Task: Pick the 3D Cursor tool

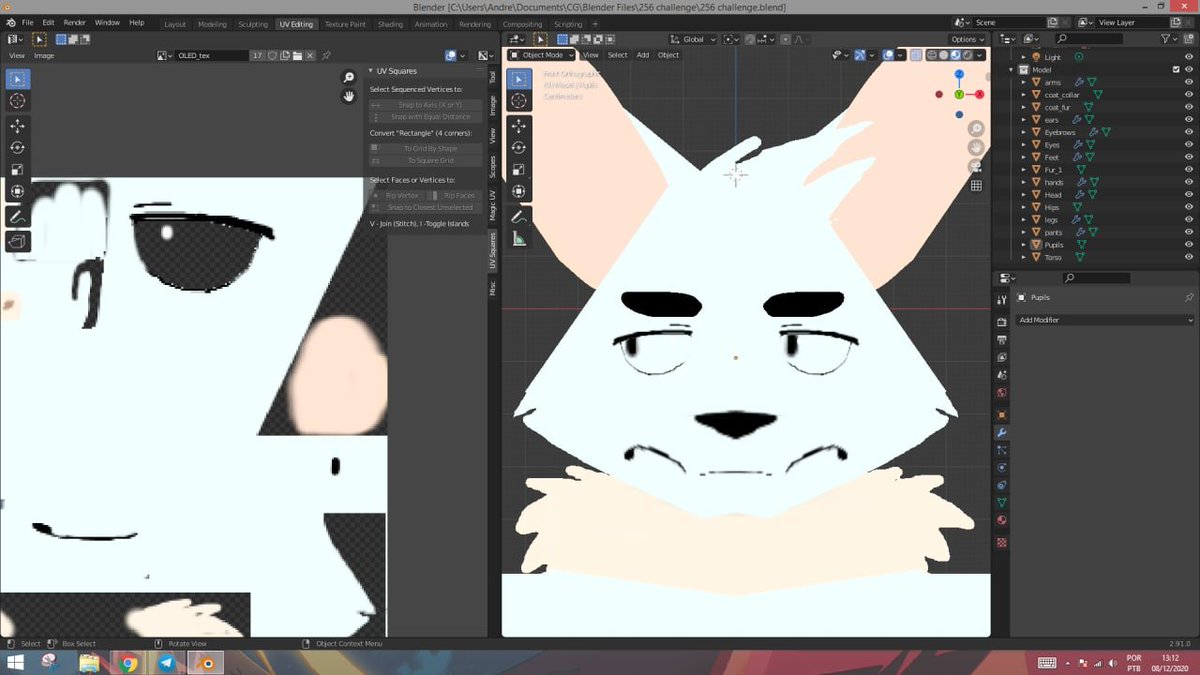Action: click(519, 101)
